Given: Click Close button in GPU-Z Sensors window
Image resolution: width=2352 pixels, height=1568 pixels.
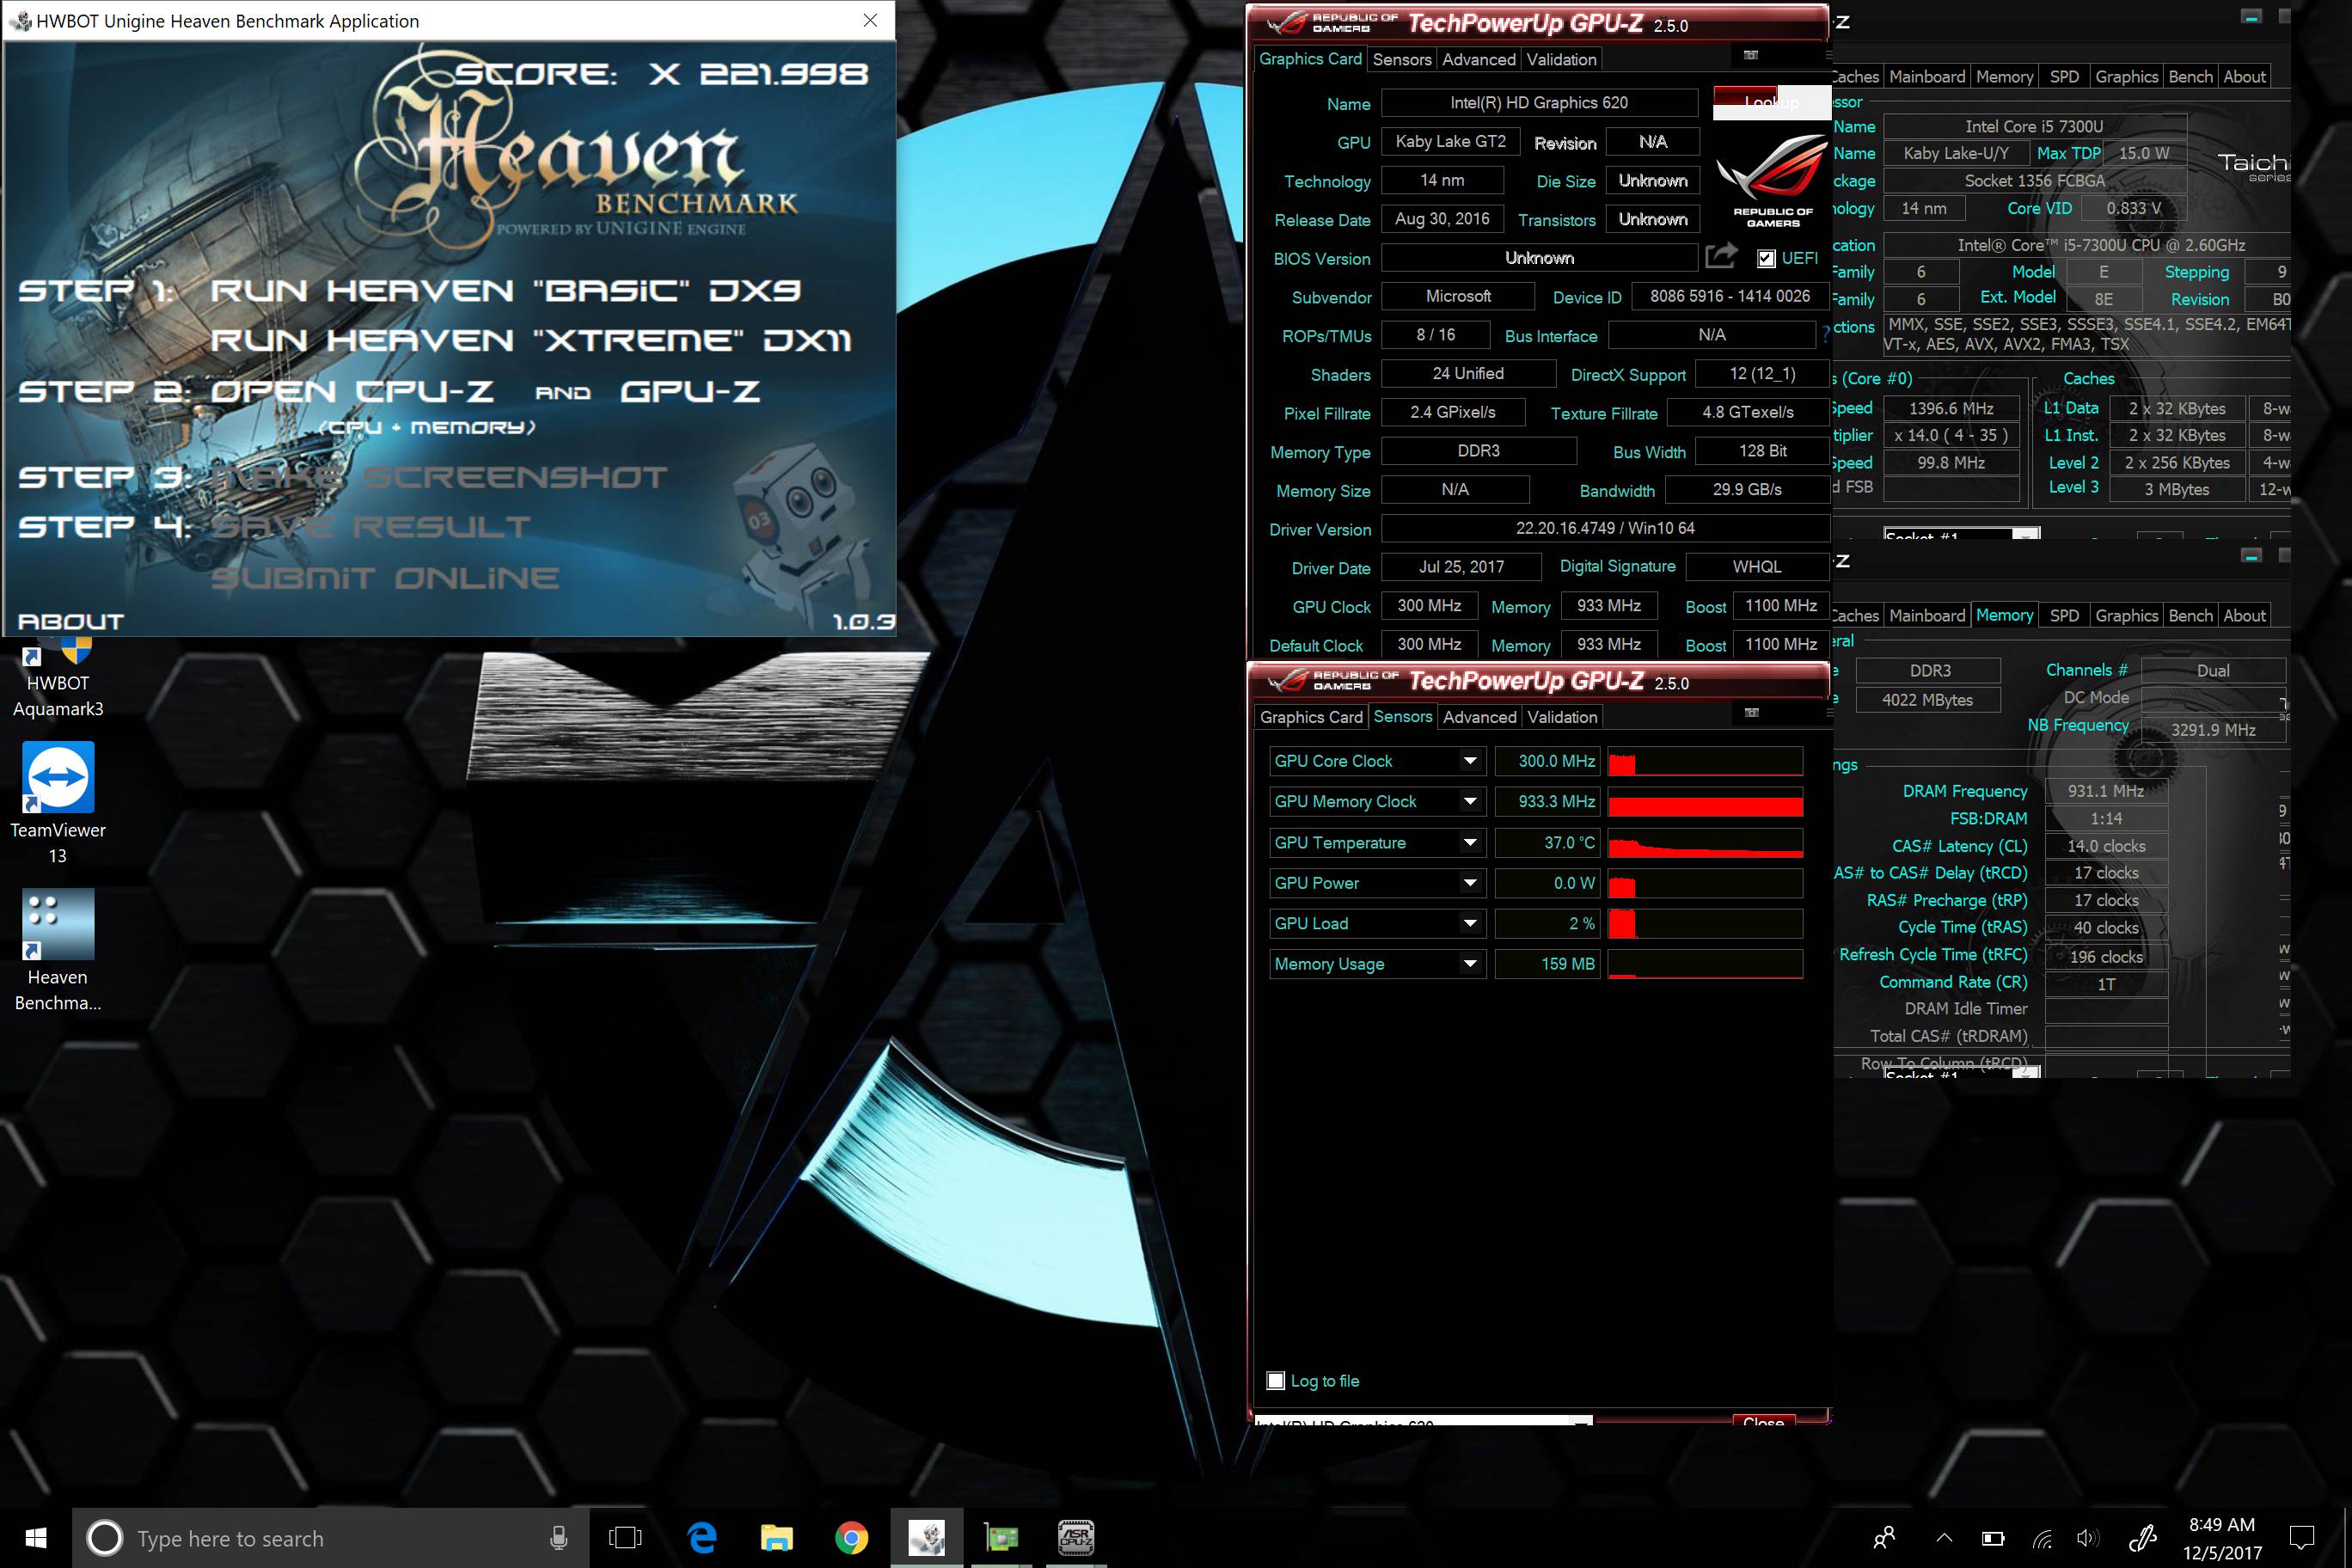Looking at the screenshot, I should tap(1763, 1420).
